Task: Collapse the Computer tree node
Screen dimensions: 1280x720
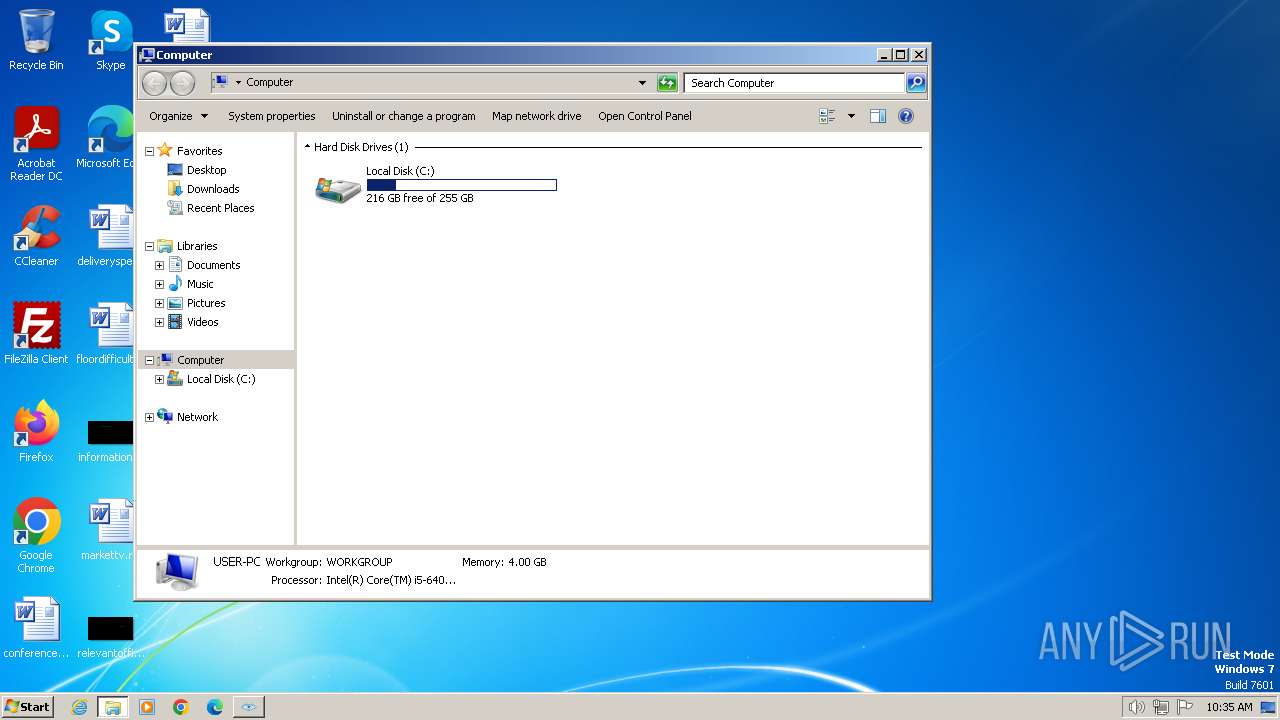Action: [149, 361]
